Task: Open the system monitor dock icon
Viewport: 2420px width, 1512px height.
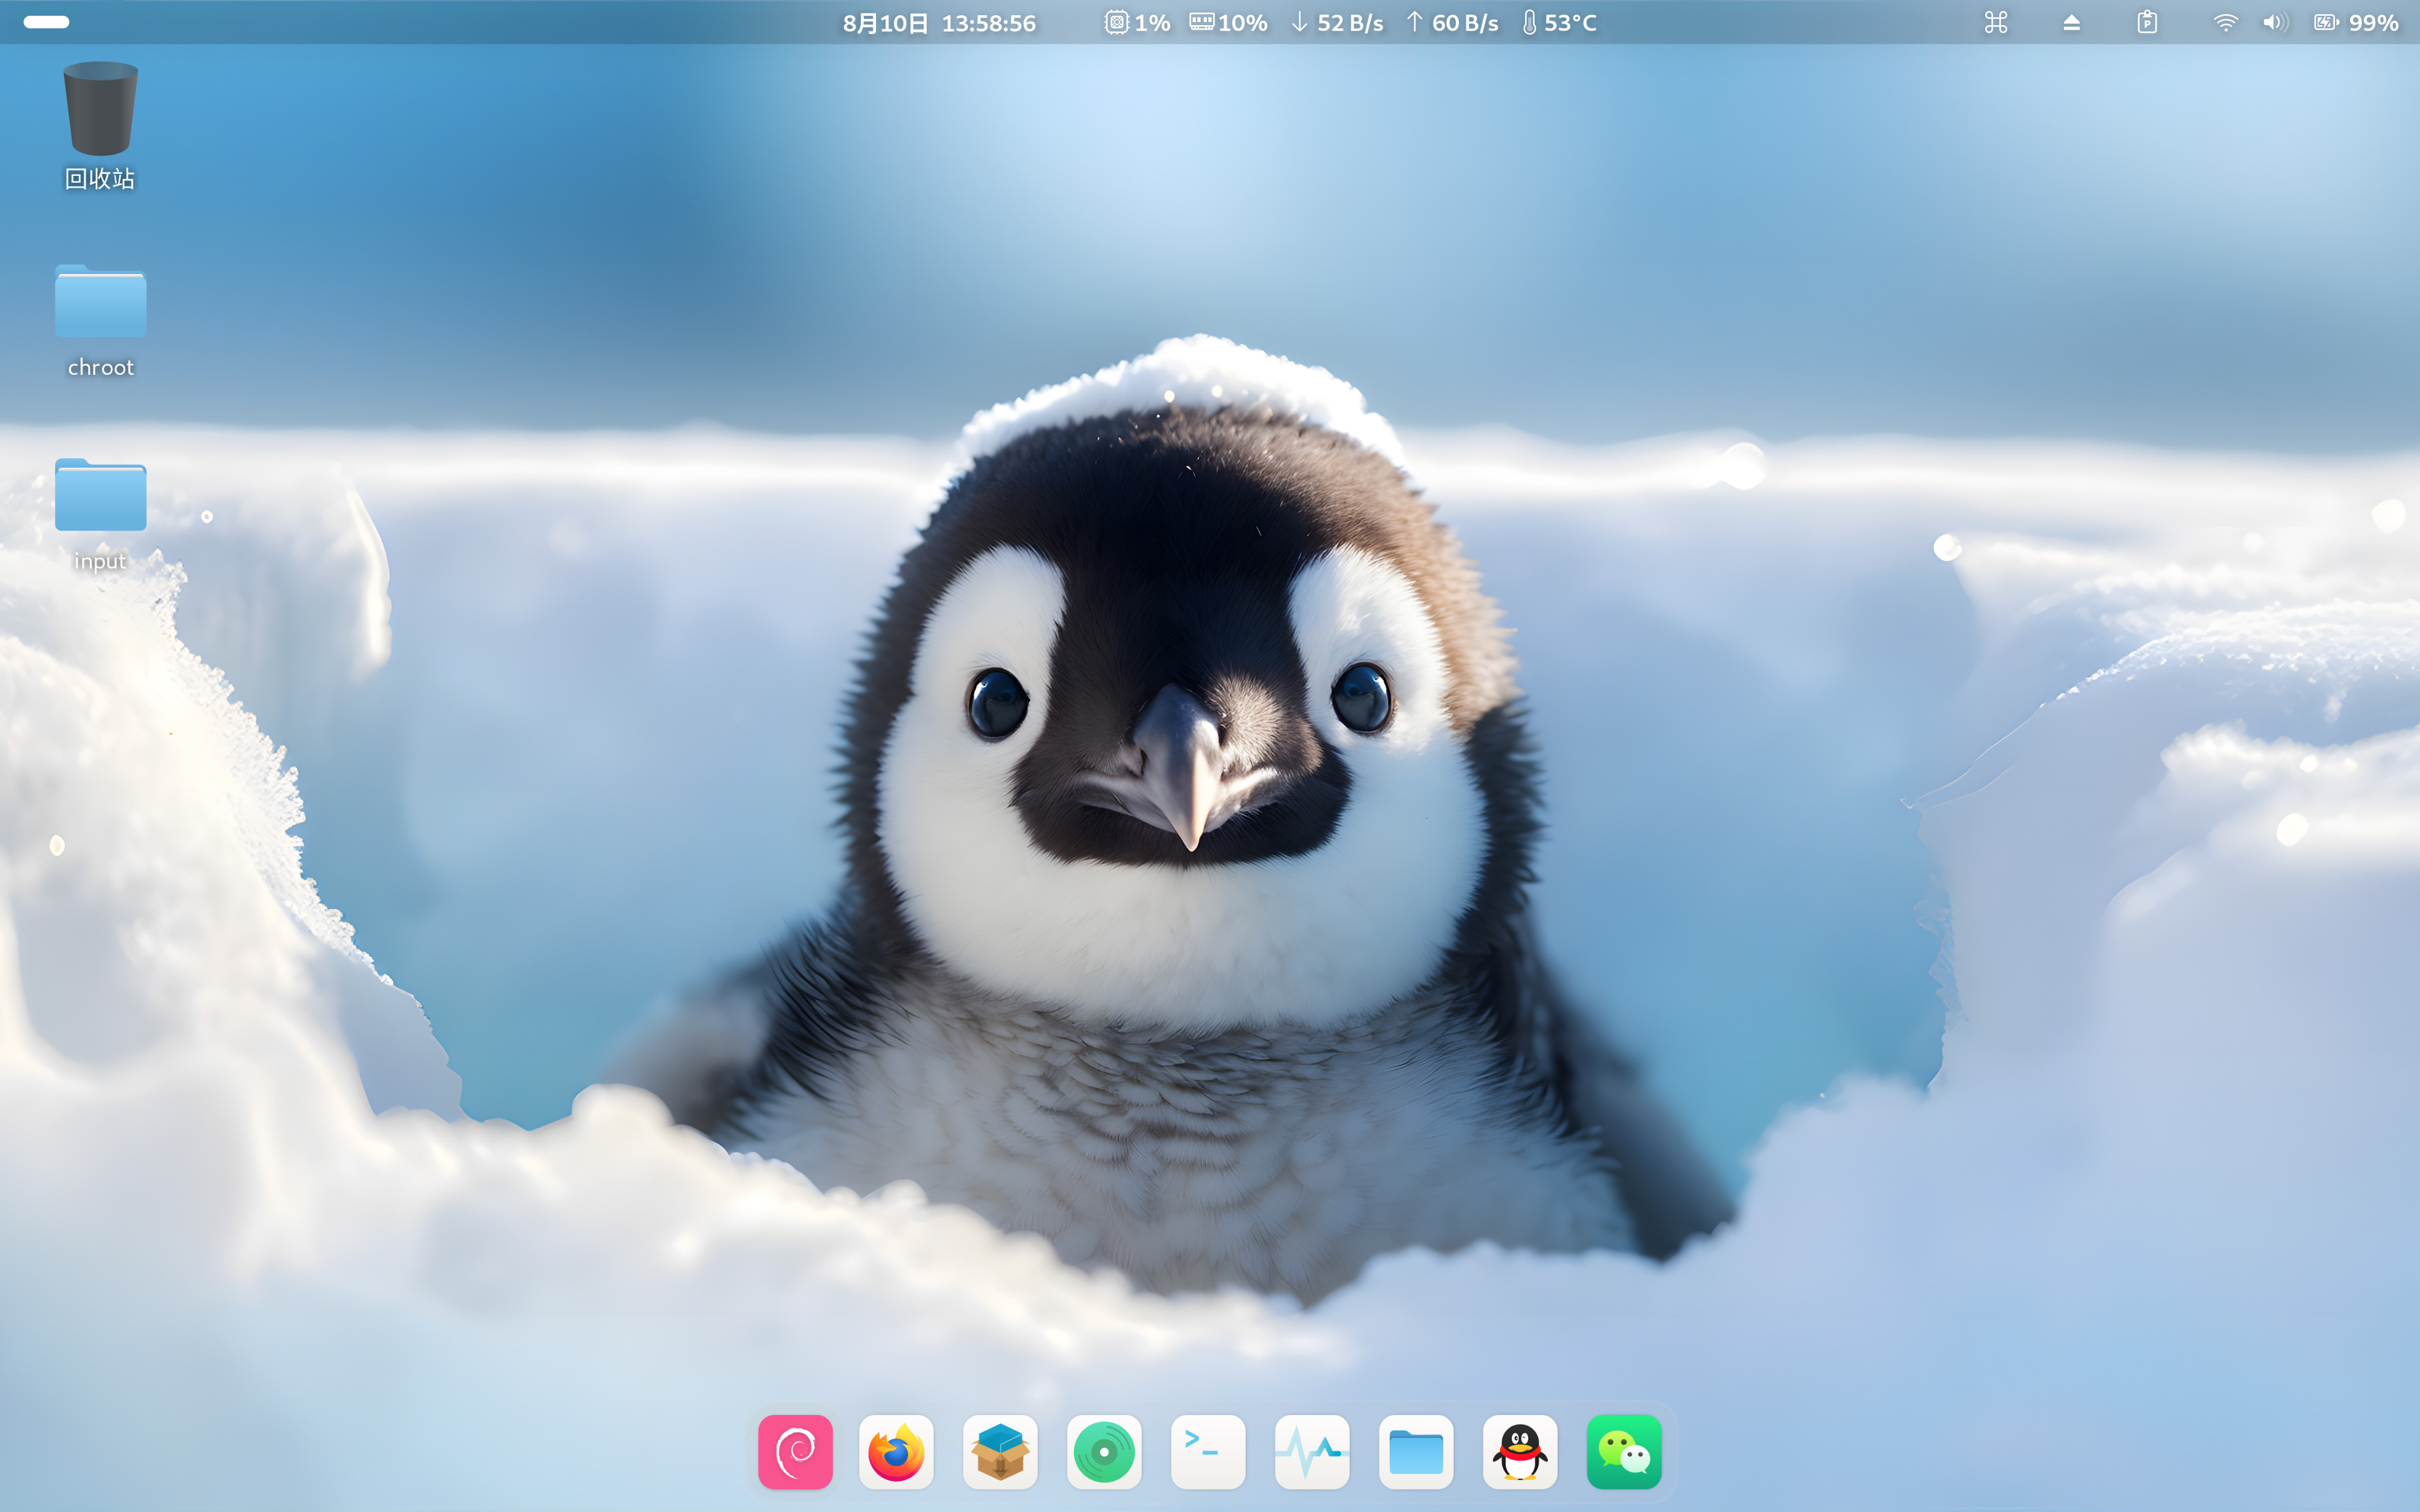Action: pyautogui.click(x=1312, y=1451)
